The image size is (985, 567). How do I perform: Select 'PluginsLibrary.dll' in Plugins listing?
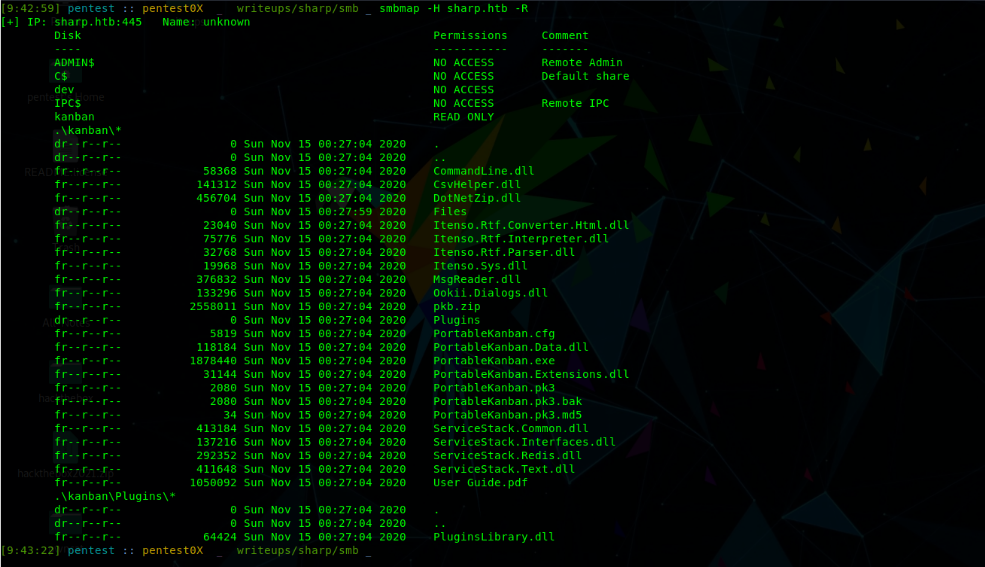(494, 537)
